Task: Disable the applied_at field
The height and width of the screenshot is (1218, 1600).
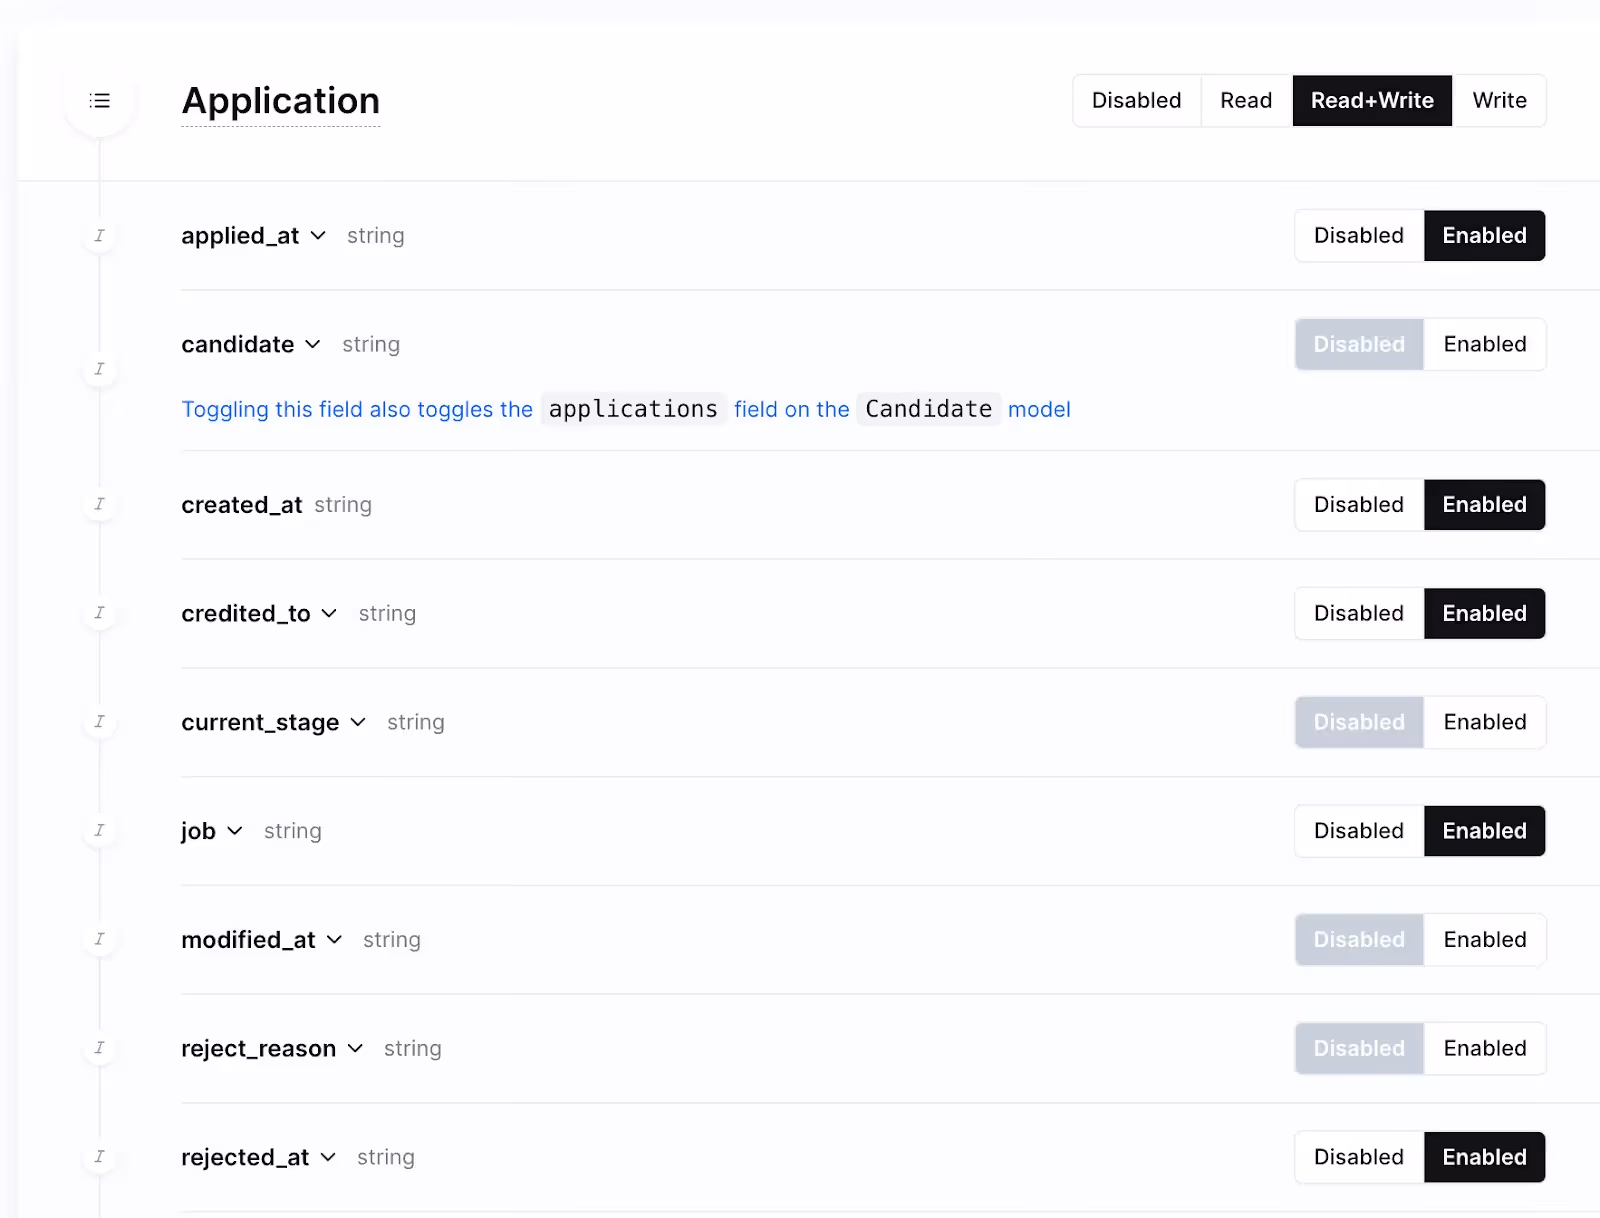Action: (1359, 236)
